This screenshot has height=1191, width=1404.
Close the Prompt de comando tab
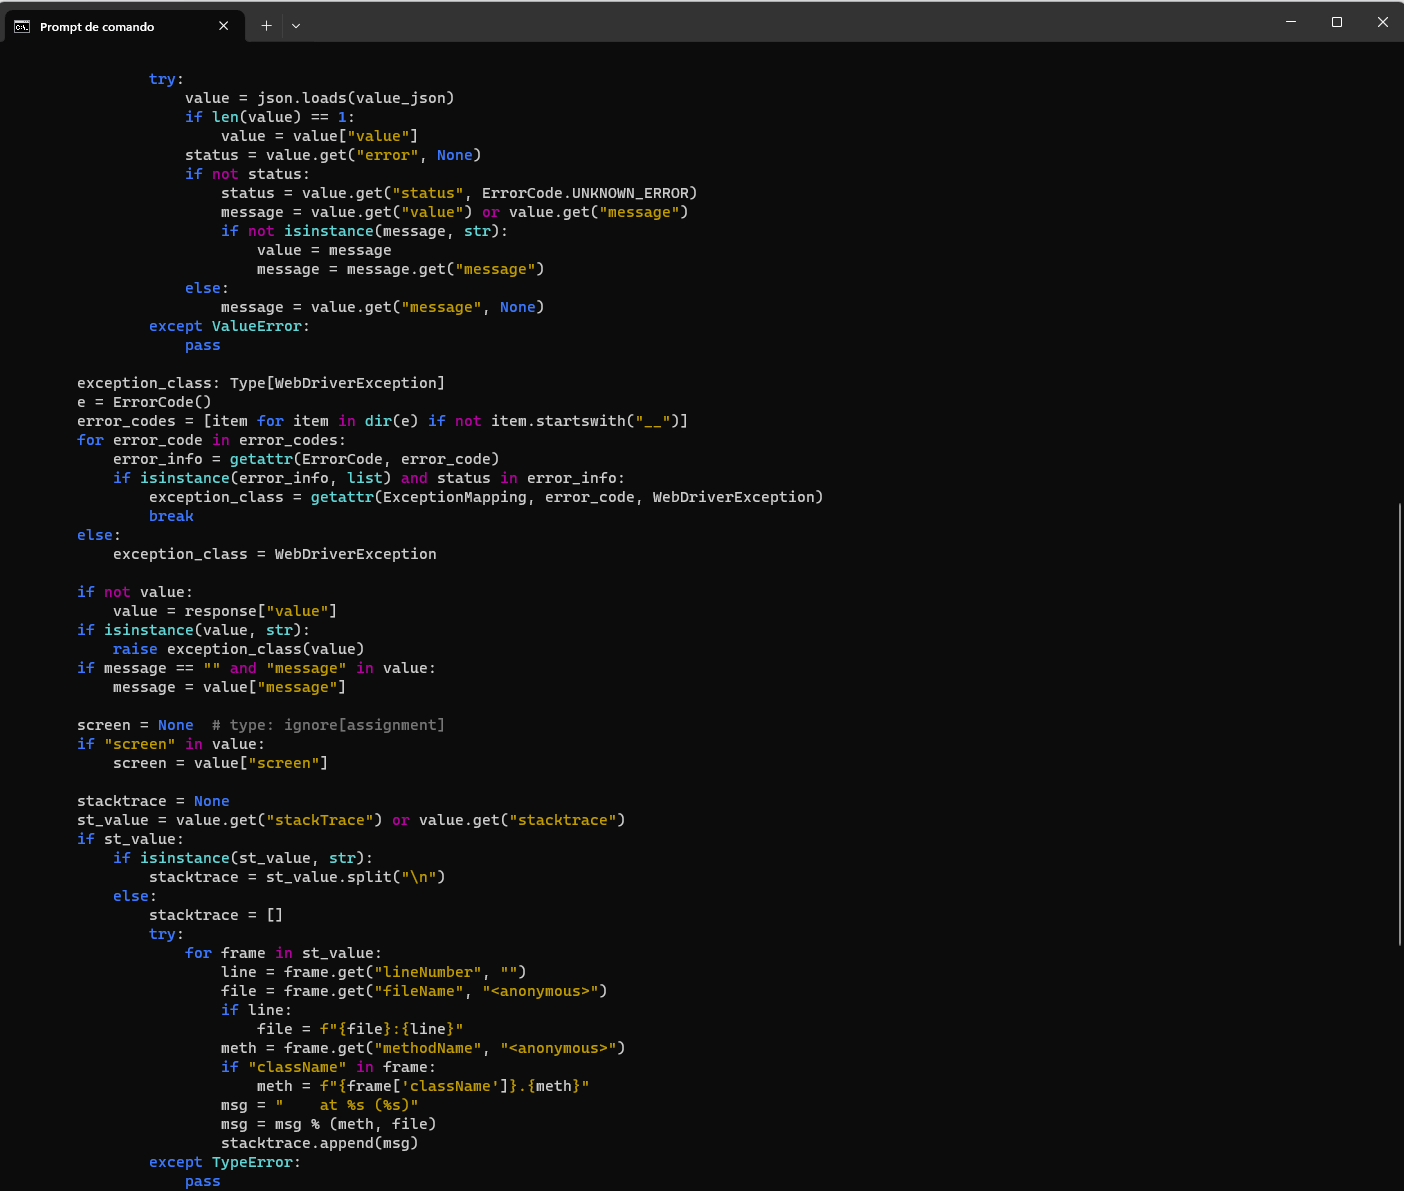pos(224,26)
